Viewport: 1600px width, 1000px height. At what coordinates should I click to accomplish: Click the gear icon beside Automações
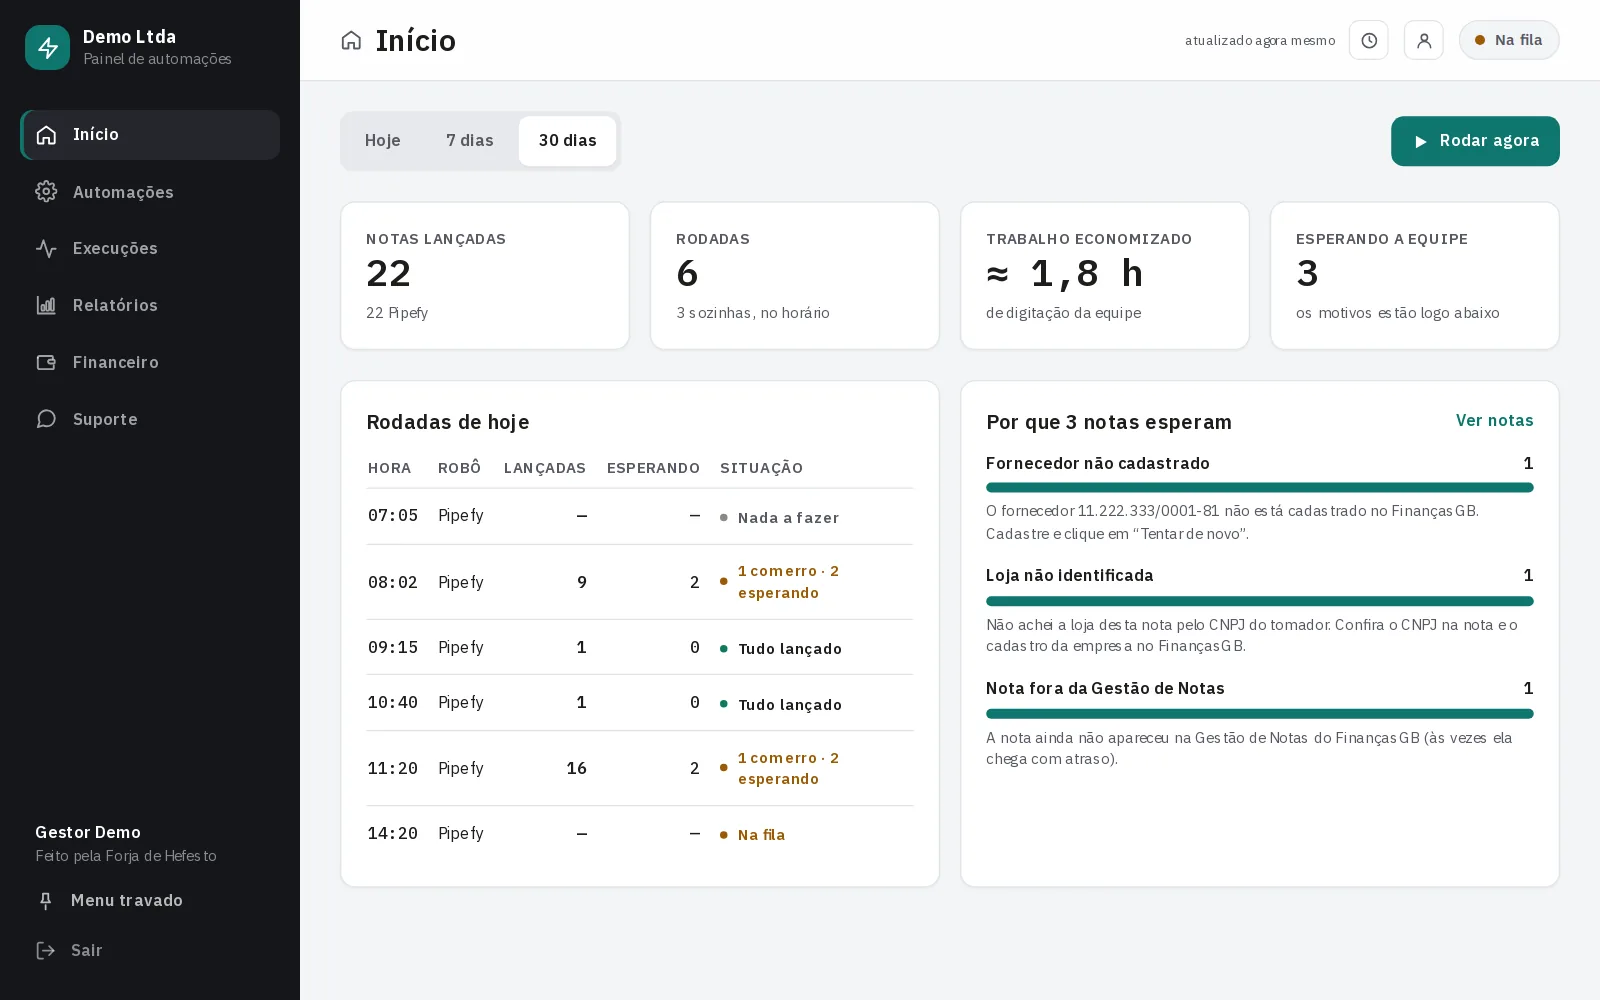point(46,192)
